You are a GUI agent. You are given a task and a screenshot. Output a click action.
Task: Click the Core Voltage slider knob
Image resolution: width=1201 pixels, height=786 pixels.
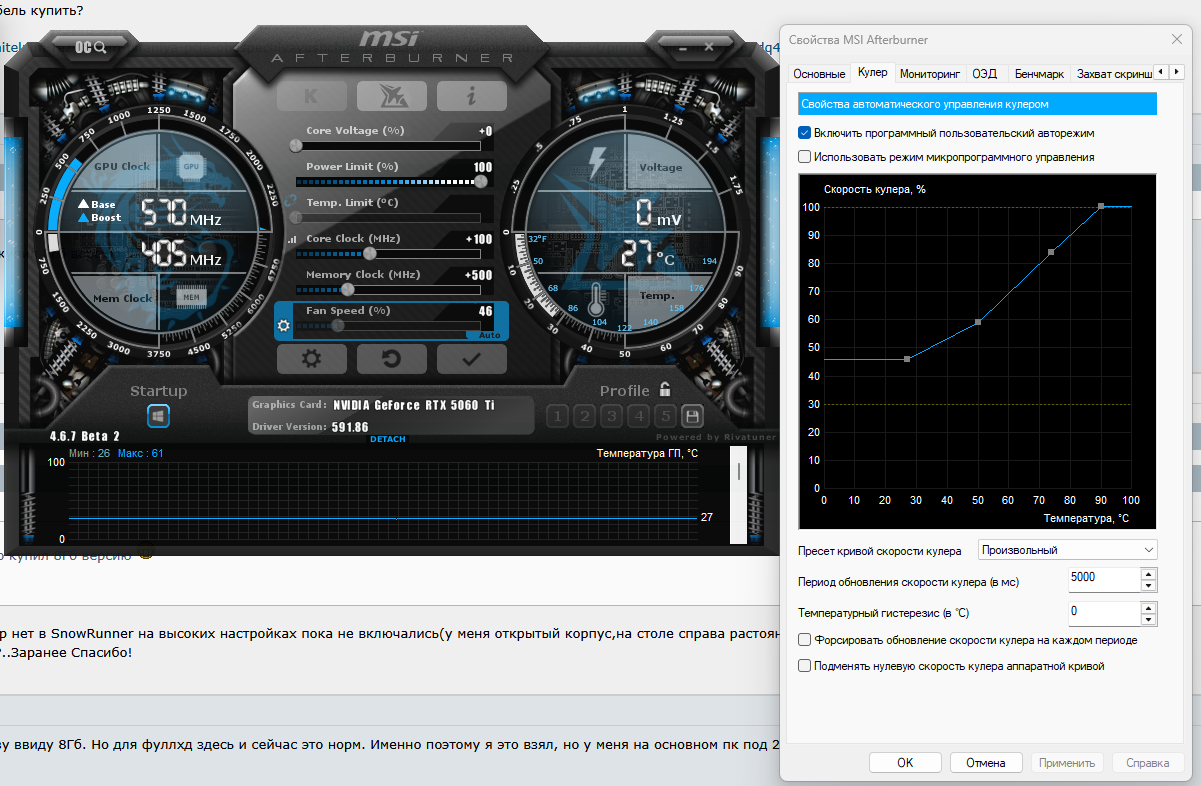click(x=295, y=145)
